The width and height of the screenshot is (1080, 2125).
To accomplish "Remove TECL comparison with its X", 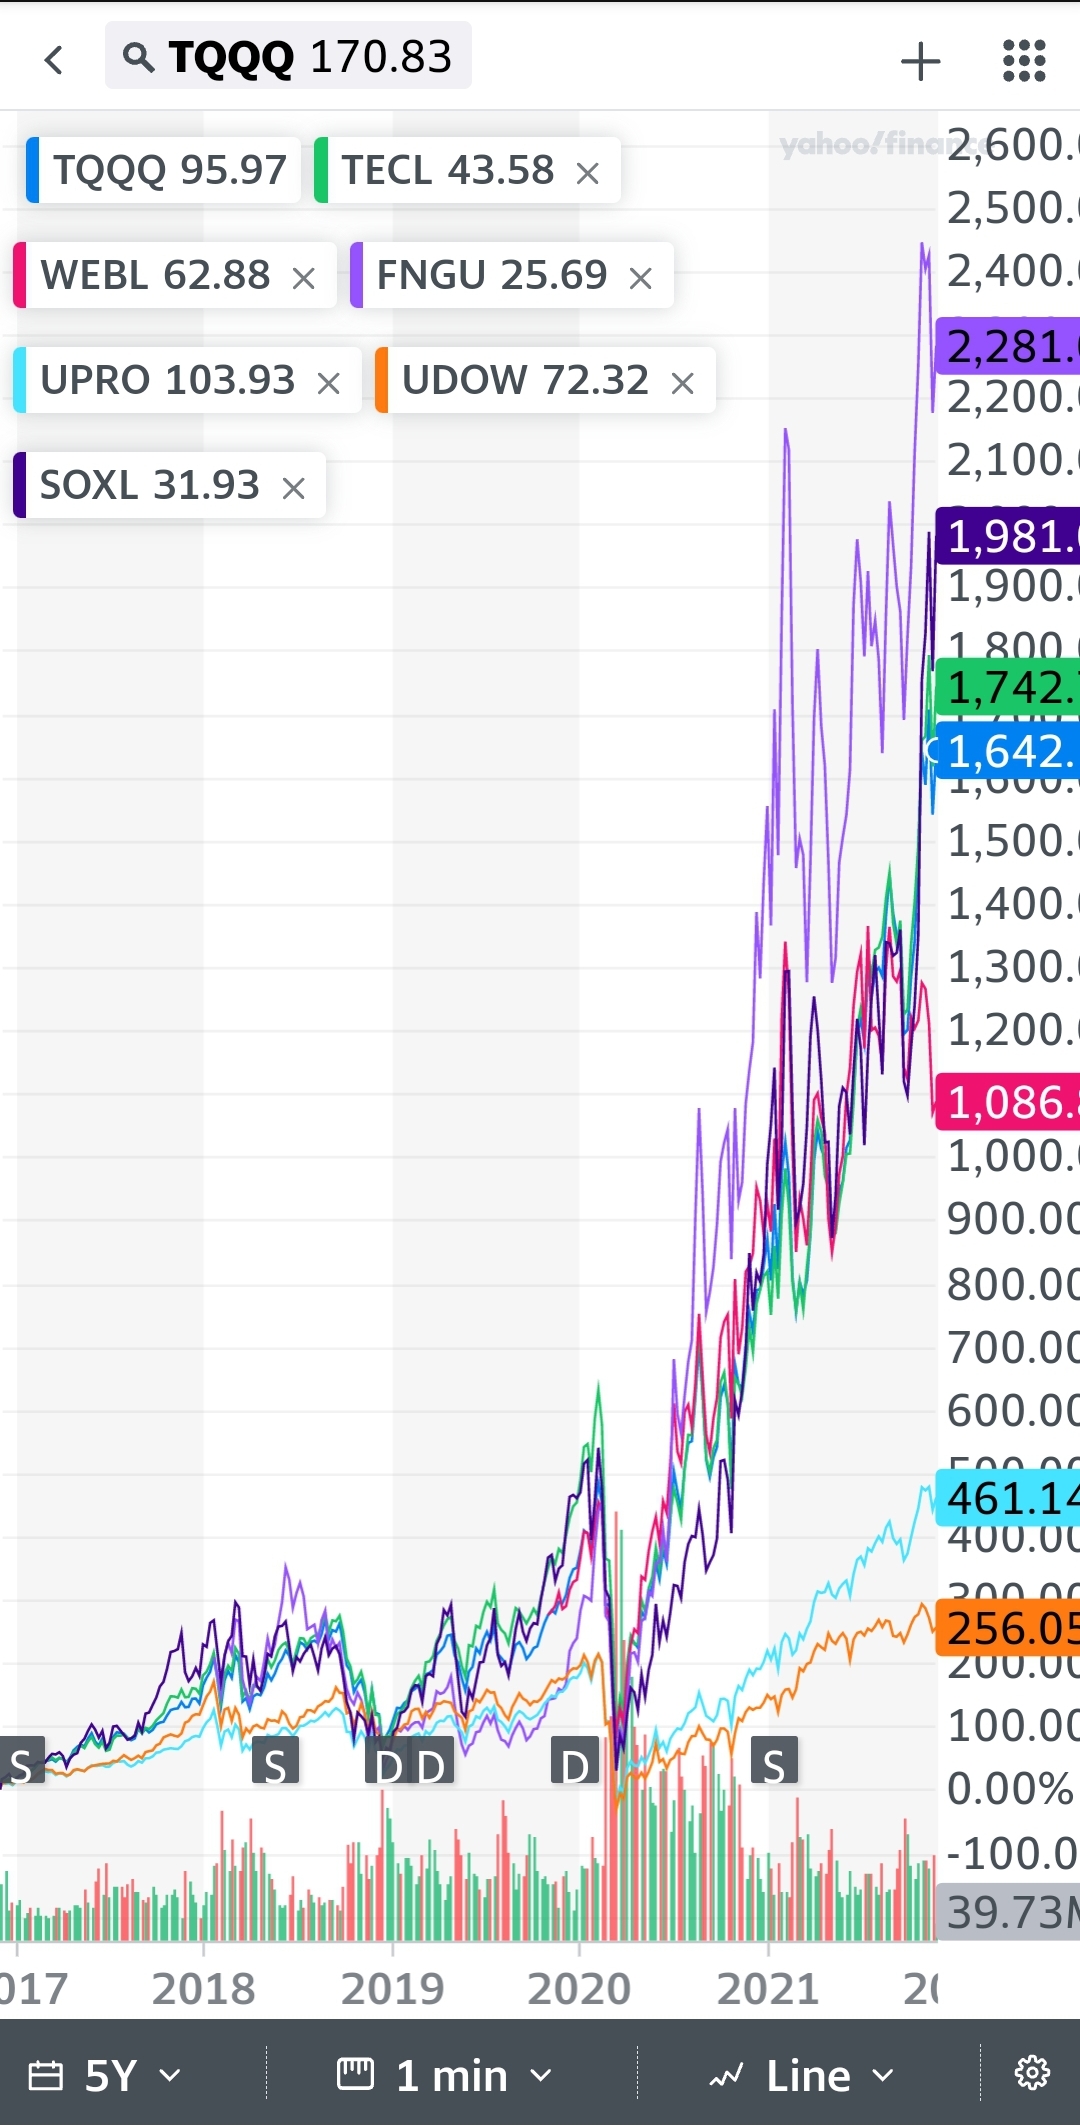I will click(x=588, y=173).
